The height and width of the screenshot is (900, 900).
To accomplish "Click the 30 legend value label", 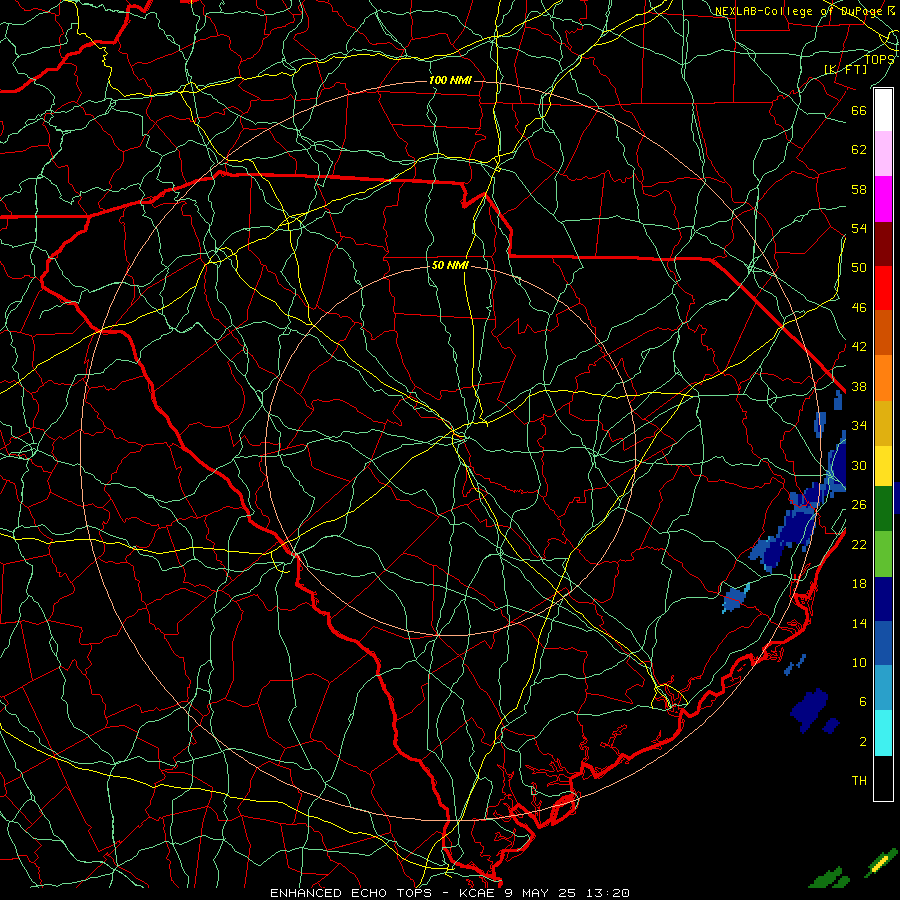I will click(859, 465).
